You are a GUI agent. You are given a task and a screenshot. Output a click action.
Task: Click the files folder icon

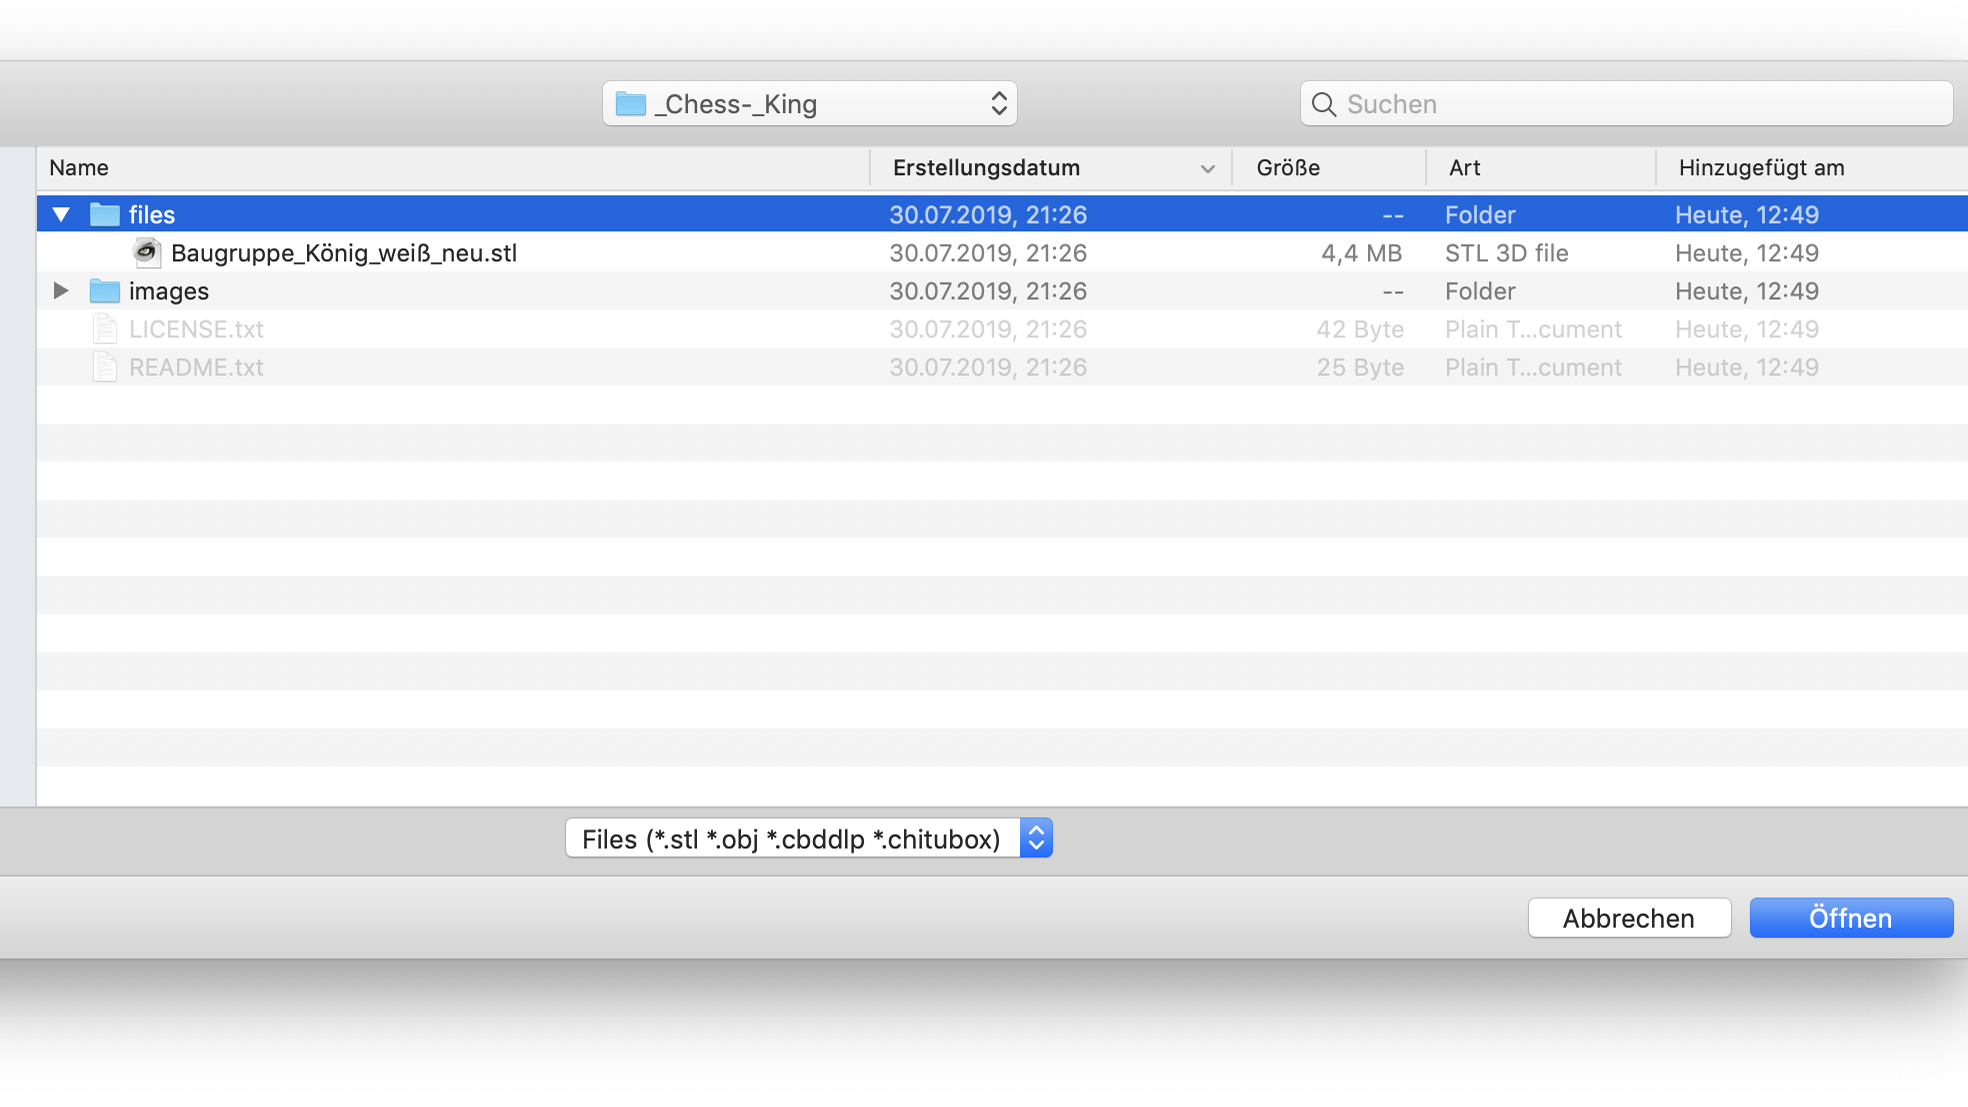pos(104,215)
